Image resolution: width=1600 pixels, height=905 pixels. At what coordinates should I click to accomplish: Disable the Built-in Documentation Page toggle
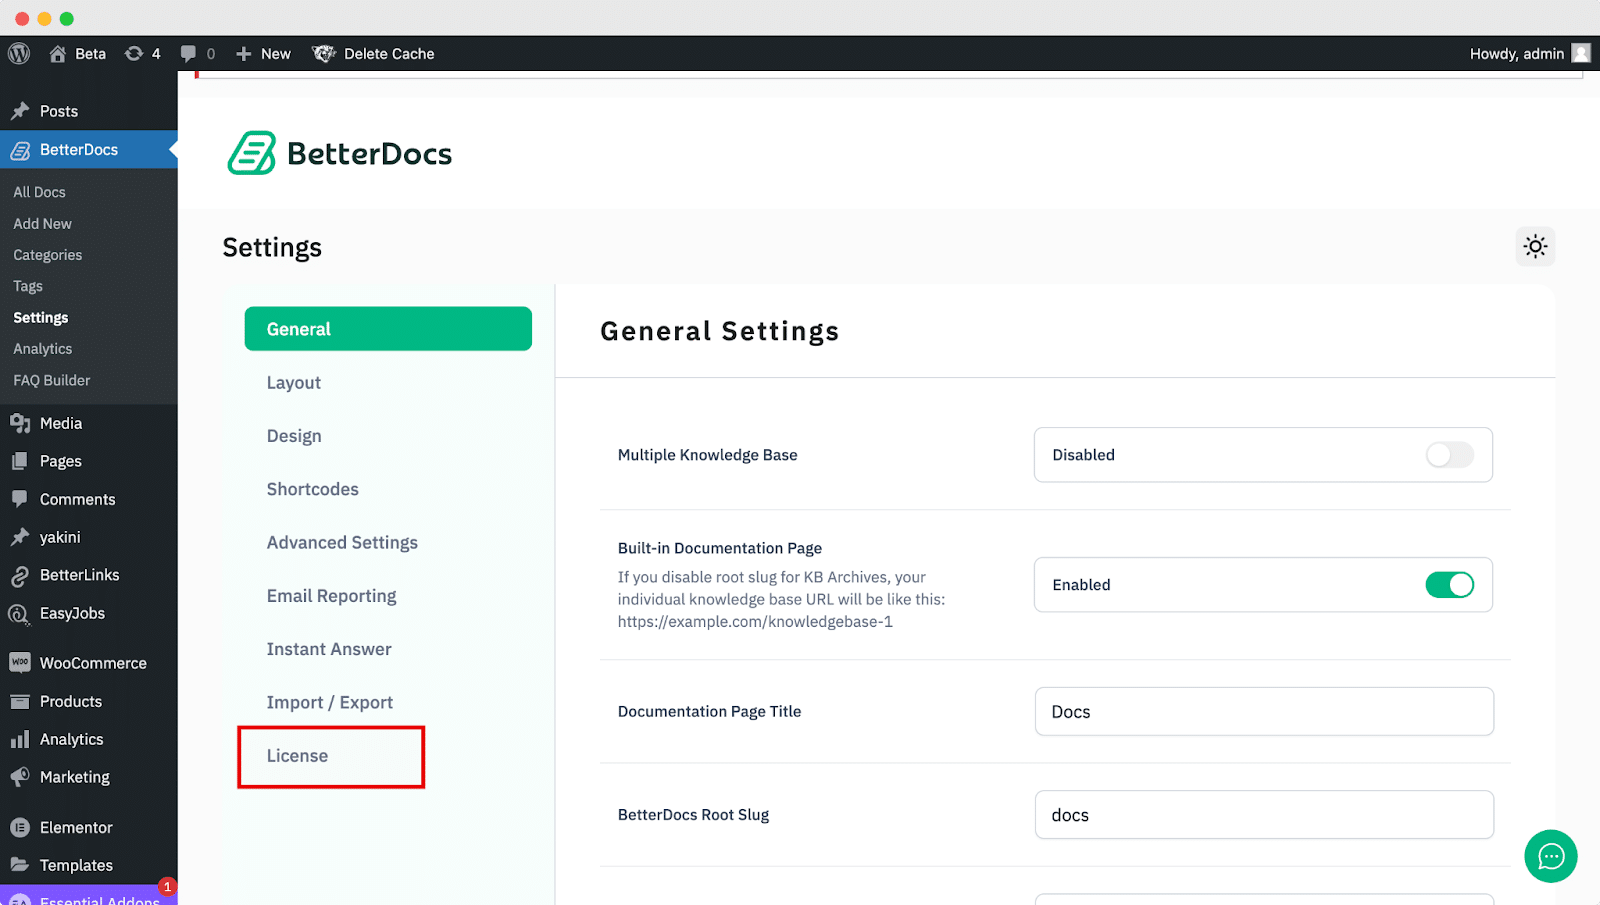tap(1450, 585)
